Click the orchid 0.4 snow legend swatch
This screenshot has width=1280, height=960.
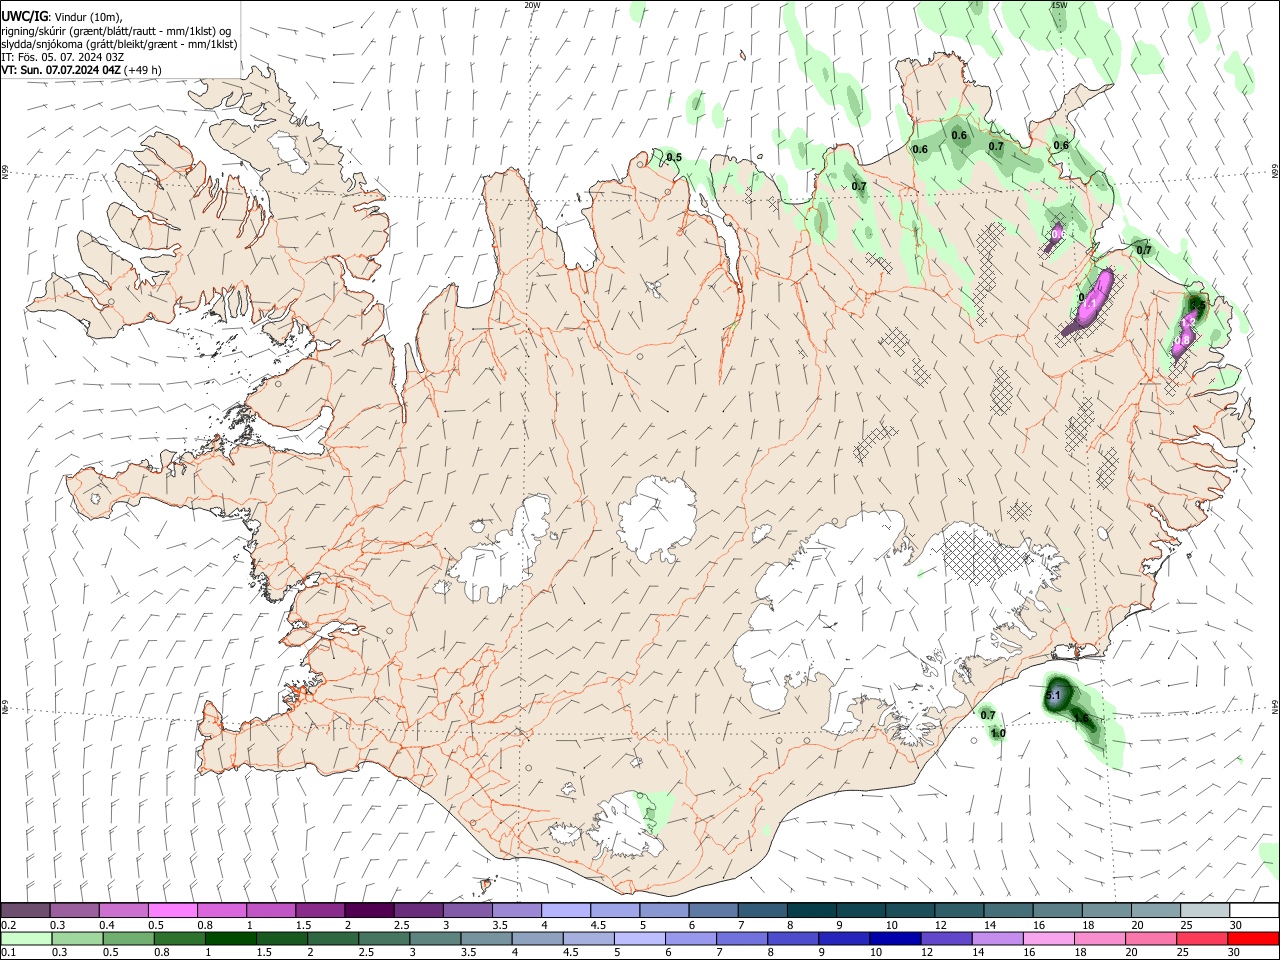[123, 910]
